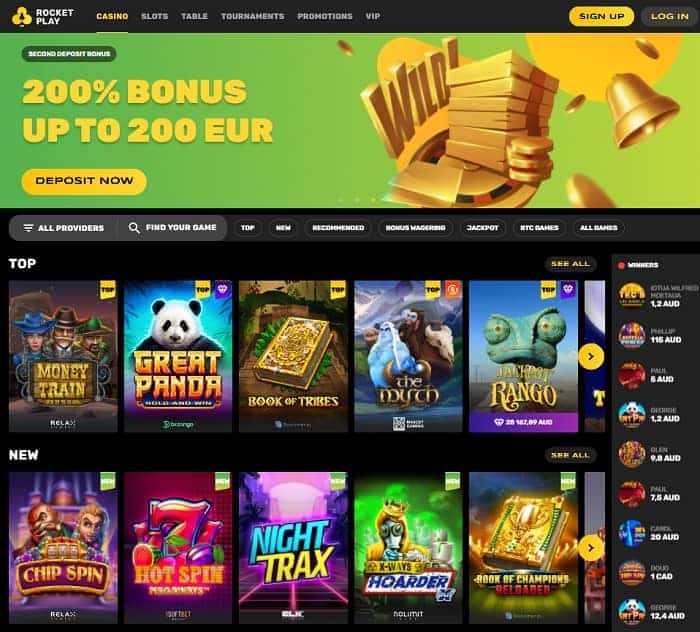Select the first banner carousel dot
This screenshot has width=700, height=632.
click(341, 200)
